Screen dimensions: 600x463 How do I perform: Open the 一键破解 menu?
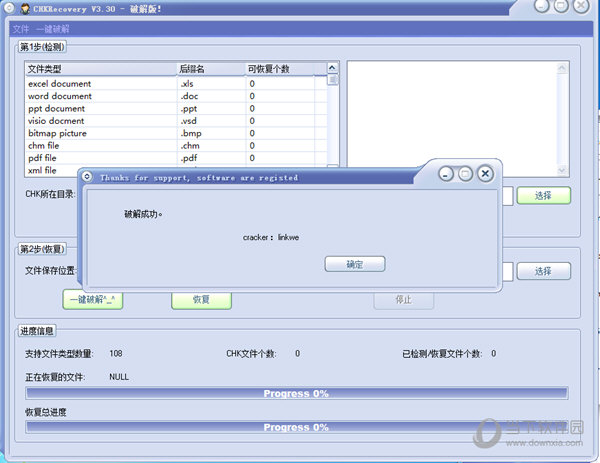53,29
